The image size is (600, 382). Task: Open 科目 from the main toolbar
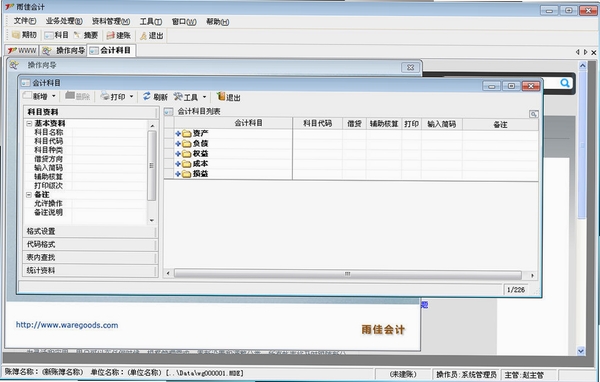pos(49,36)
